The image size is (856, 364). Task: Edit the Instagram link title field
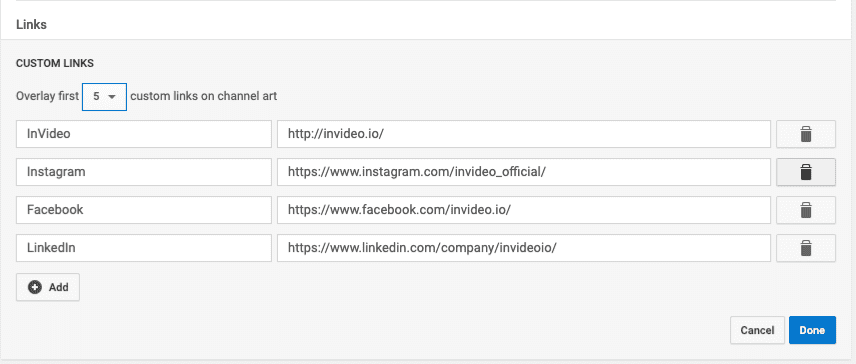(144, 172)
